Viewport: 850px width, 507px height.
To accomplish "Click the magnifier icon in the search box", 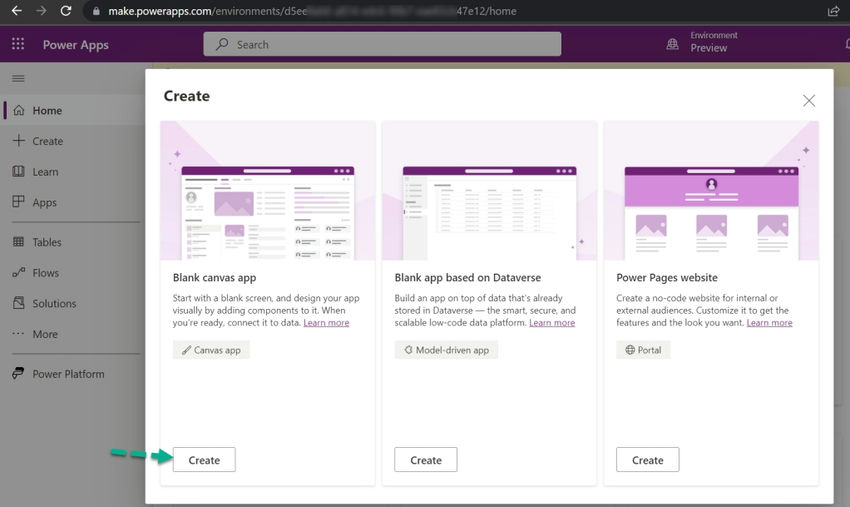I will (222, 44).
